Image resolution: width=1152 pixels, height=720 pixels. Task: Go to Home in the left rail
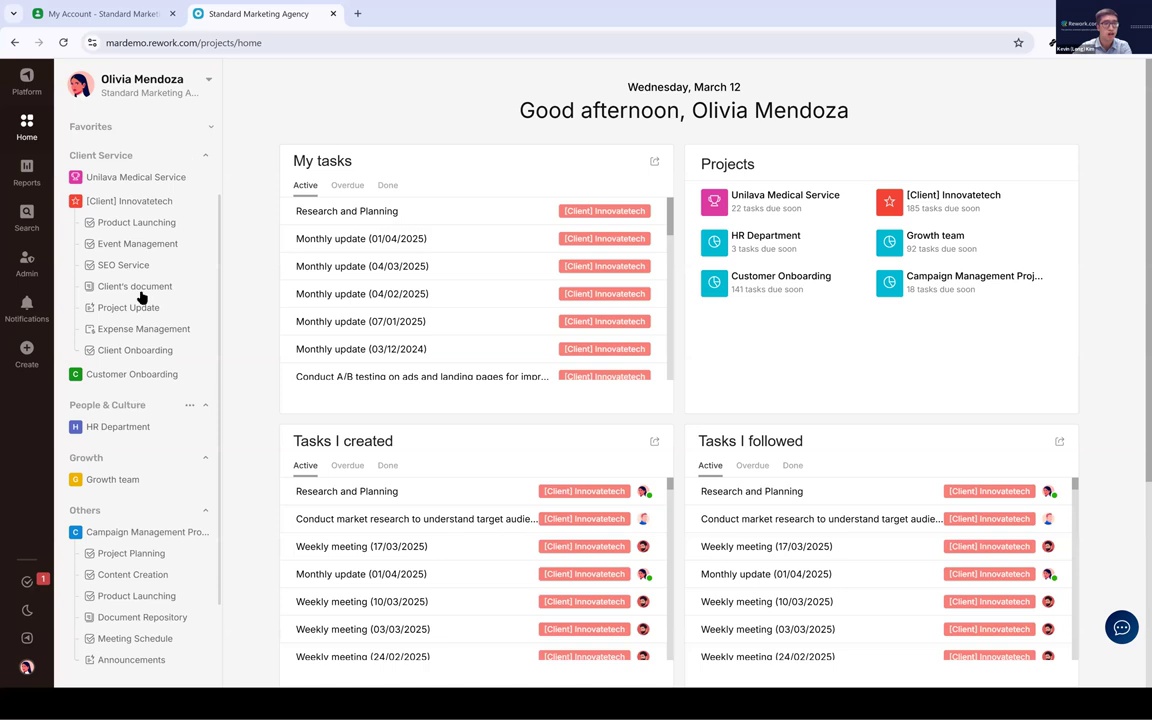click(26, 126)
